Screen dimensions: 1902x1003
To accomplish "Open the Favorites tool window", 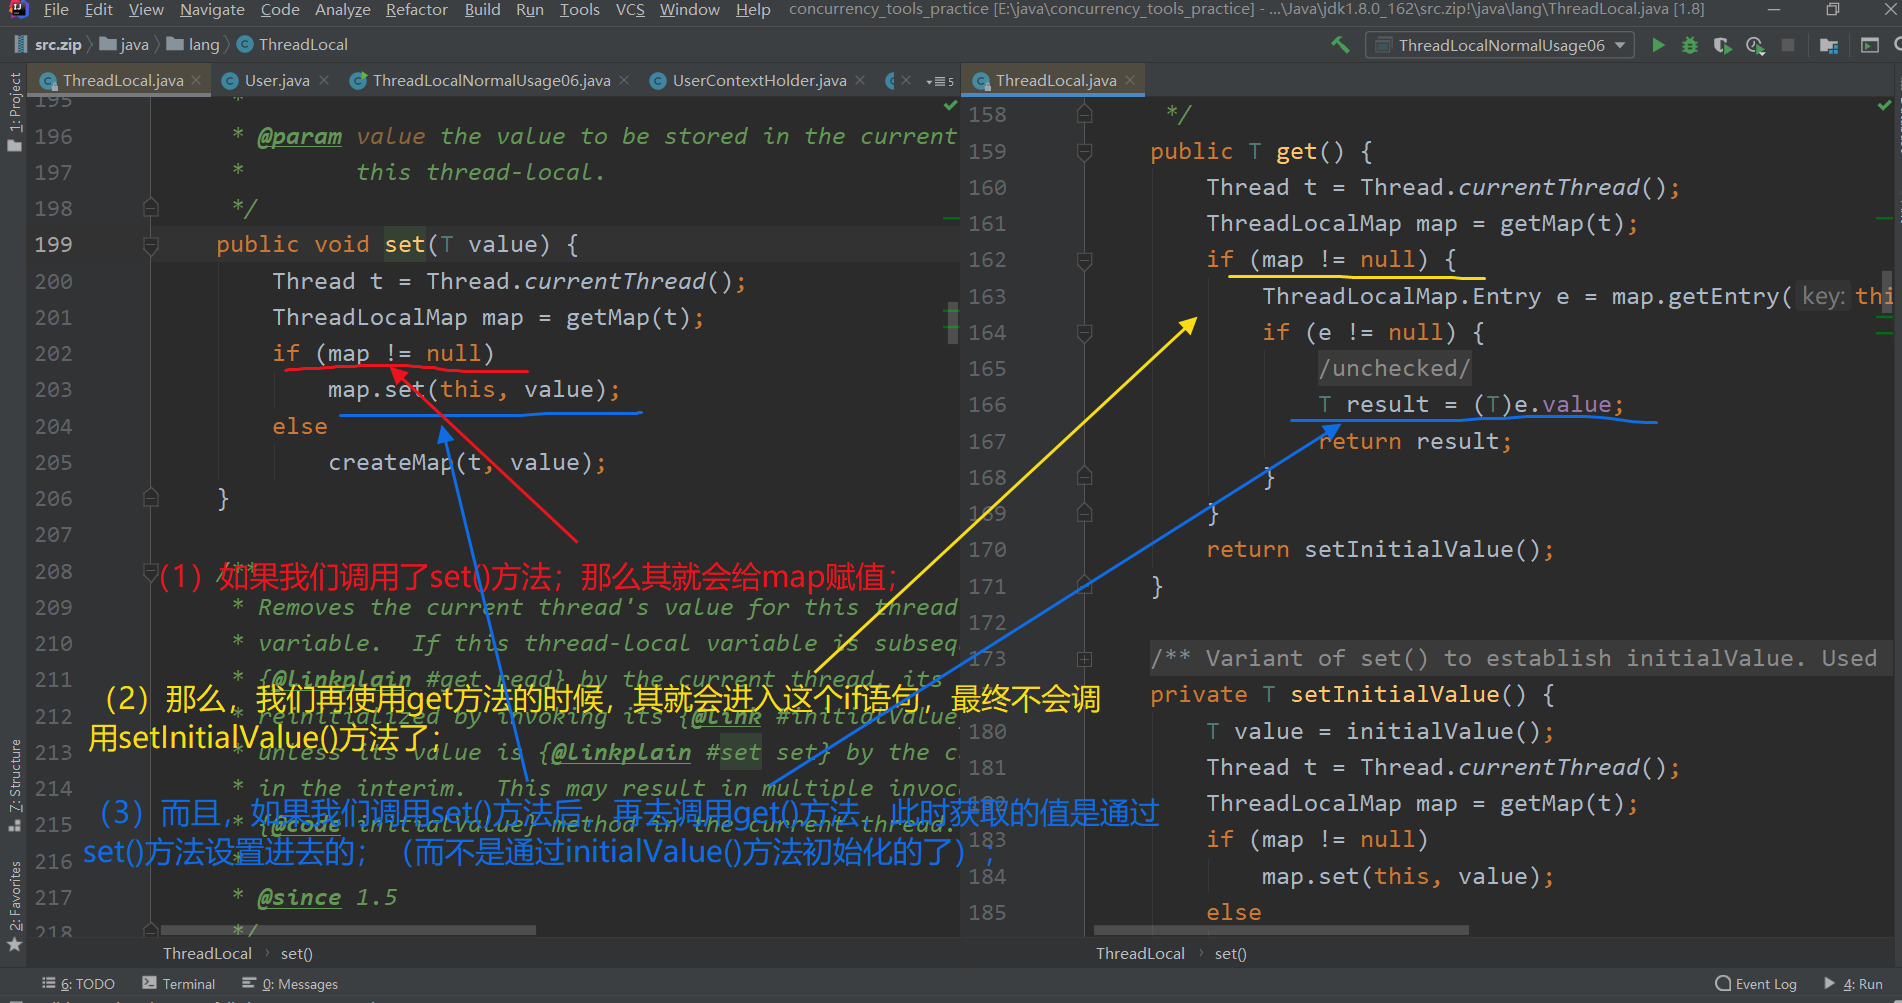I will 14,888.
